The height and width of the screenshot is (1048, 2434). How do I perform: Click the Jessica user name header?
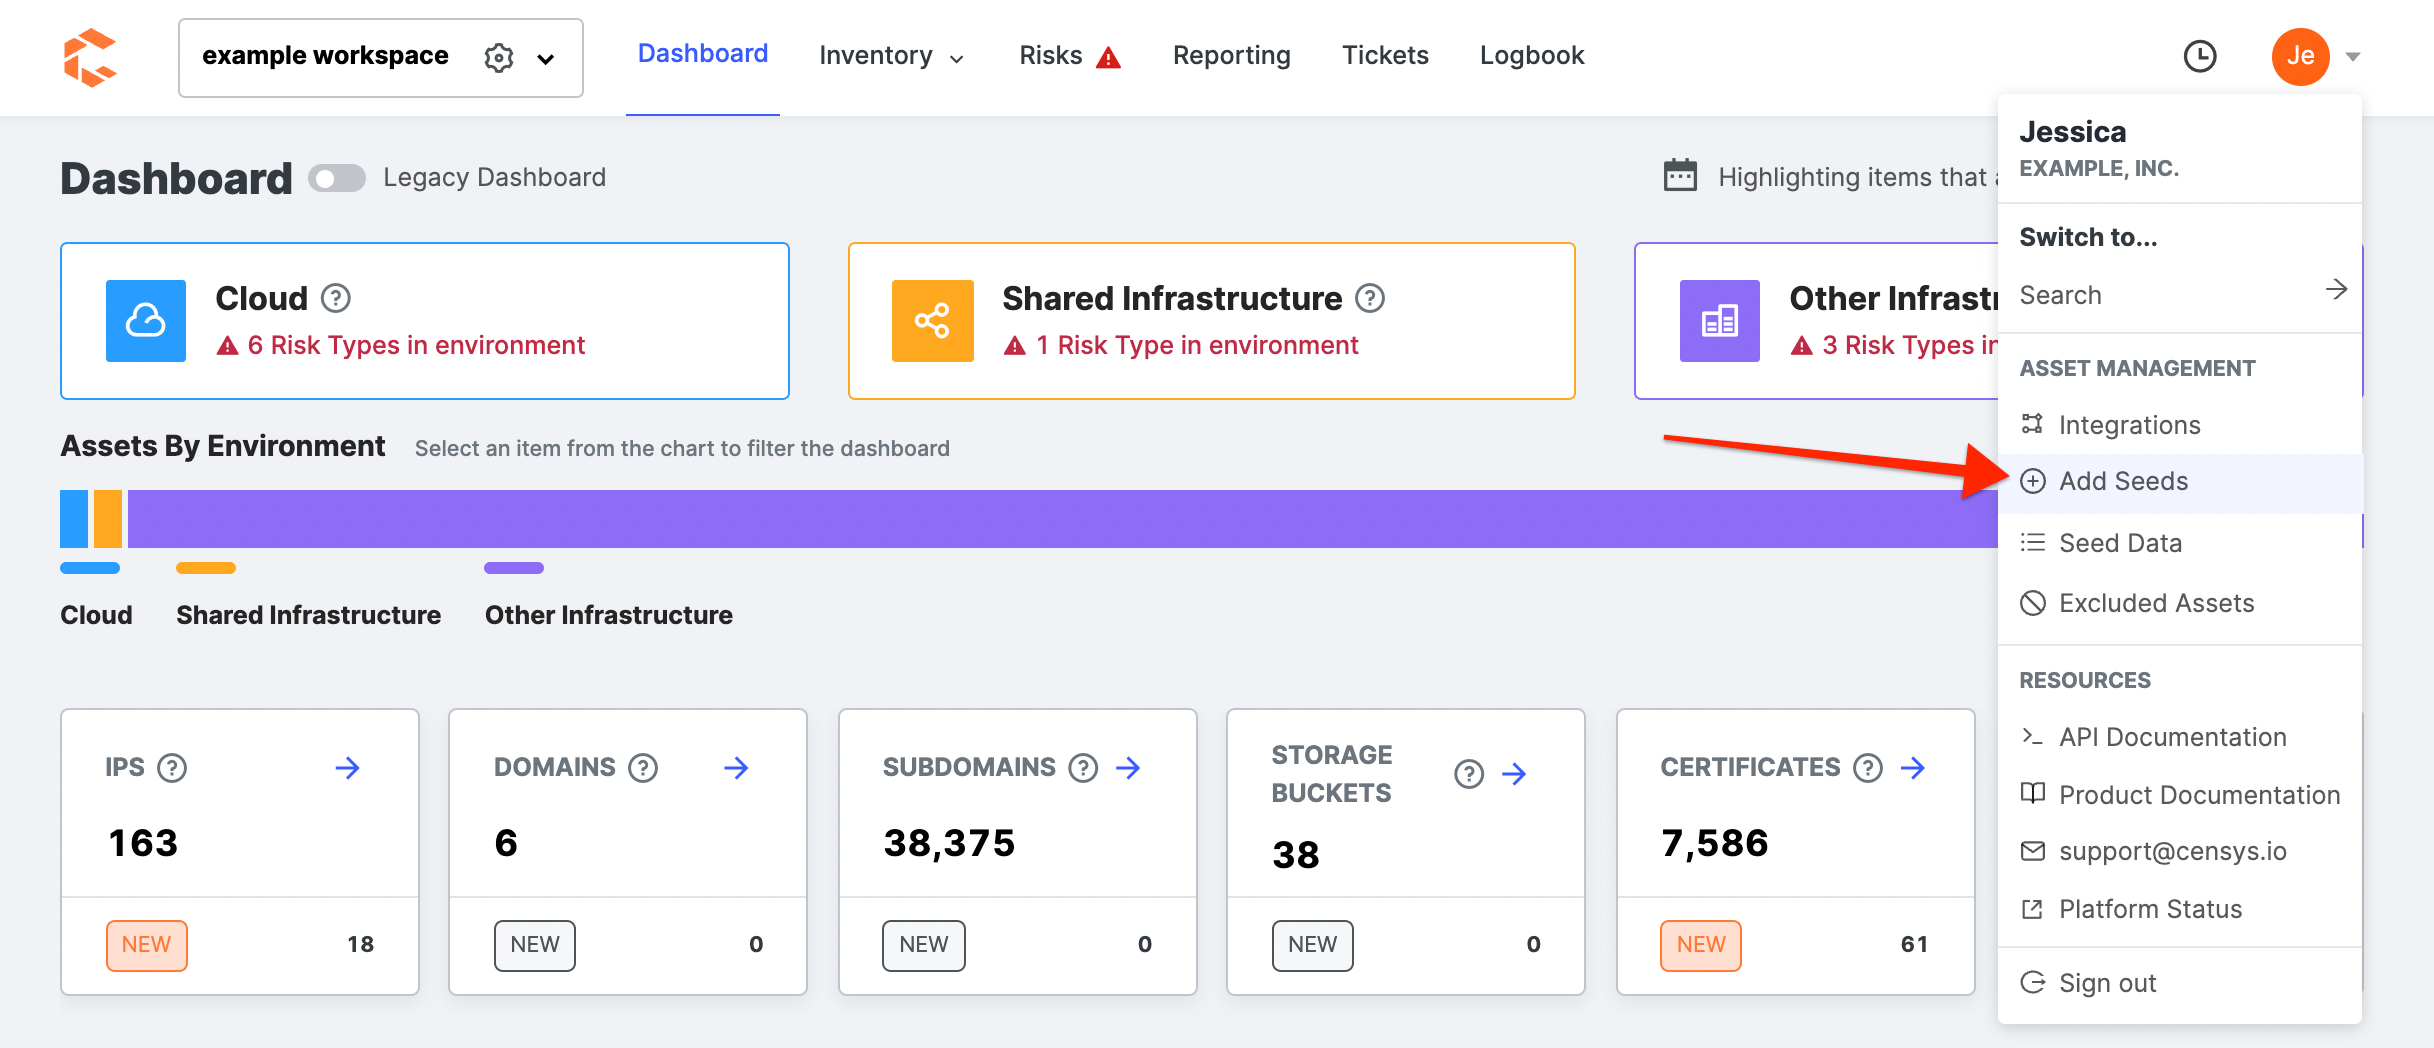click(x=2072, y=132)
